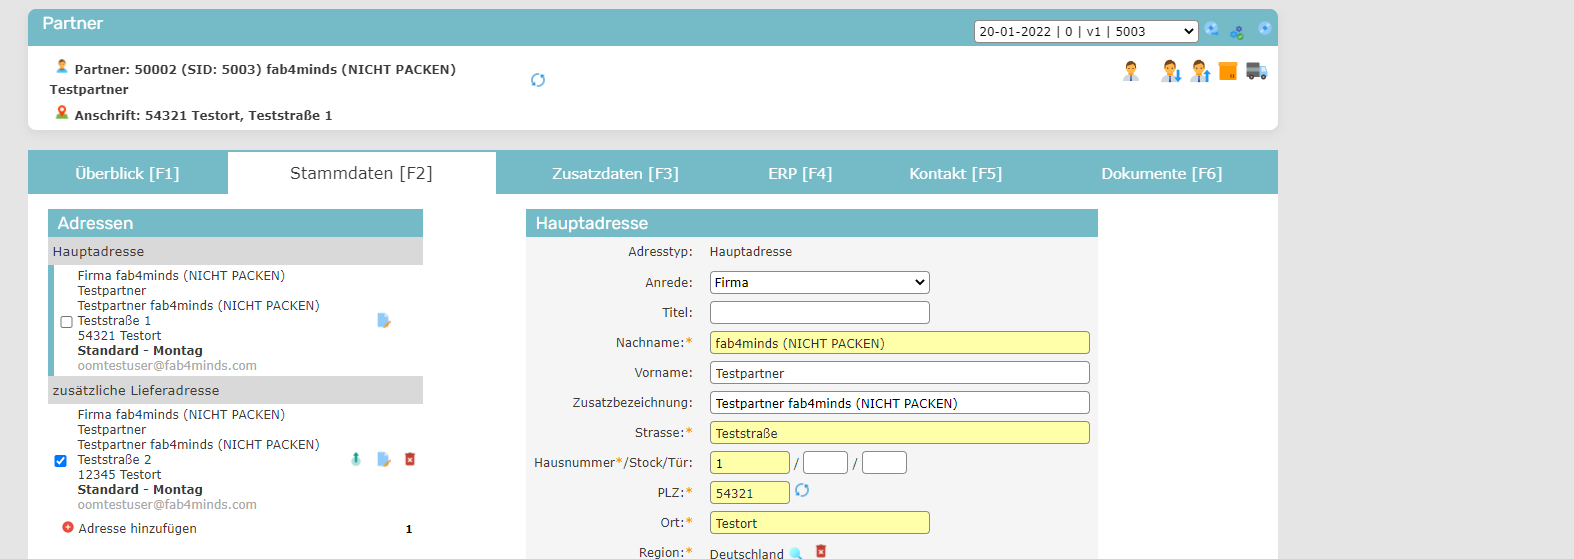Promote Lieferadresse with green up arrow
The image size is (1574, 559).
[x=356, y=460]
